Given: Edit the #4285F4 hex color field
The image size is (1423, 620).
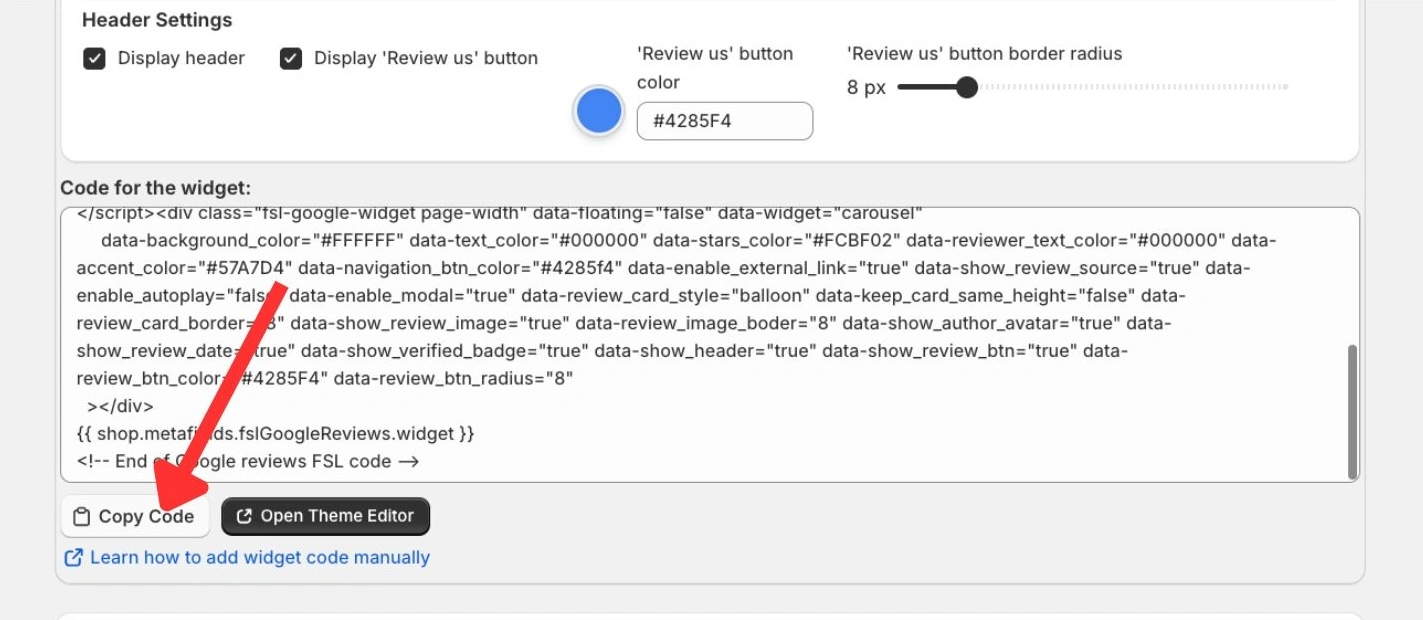Looking at the screenshot, I should click(x=725, y=121).
